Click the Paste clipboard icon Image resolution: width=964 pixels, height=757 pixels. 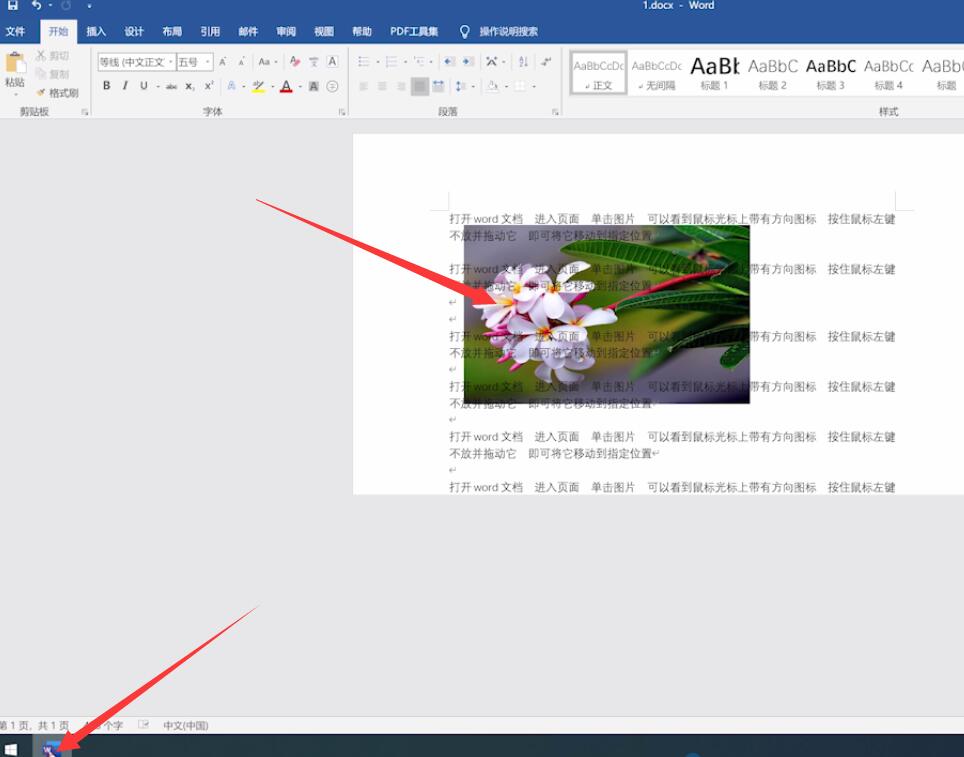[x=15, y=63]
